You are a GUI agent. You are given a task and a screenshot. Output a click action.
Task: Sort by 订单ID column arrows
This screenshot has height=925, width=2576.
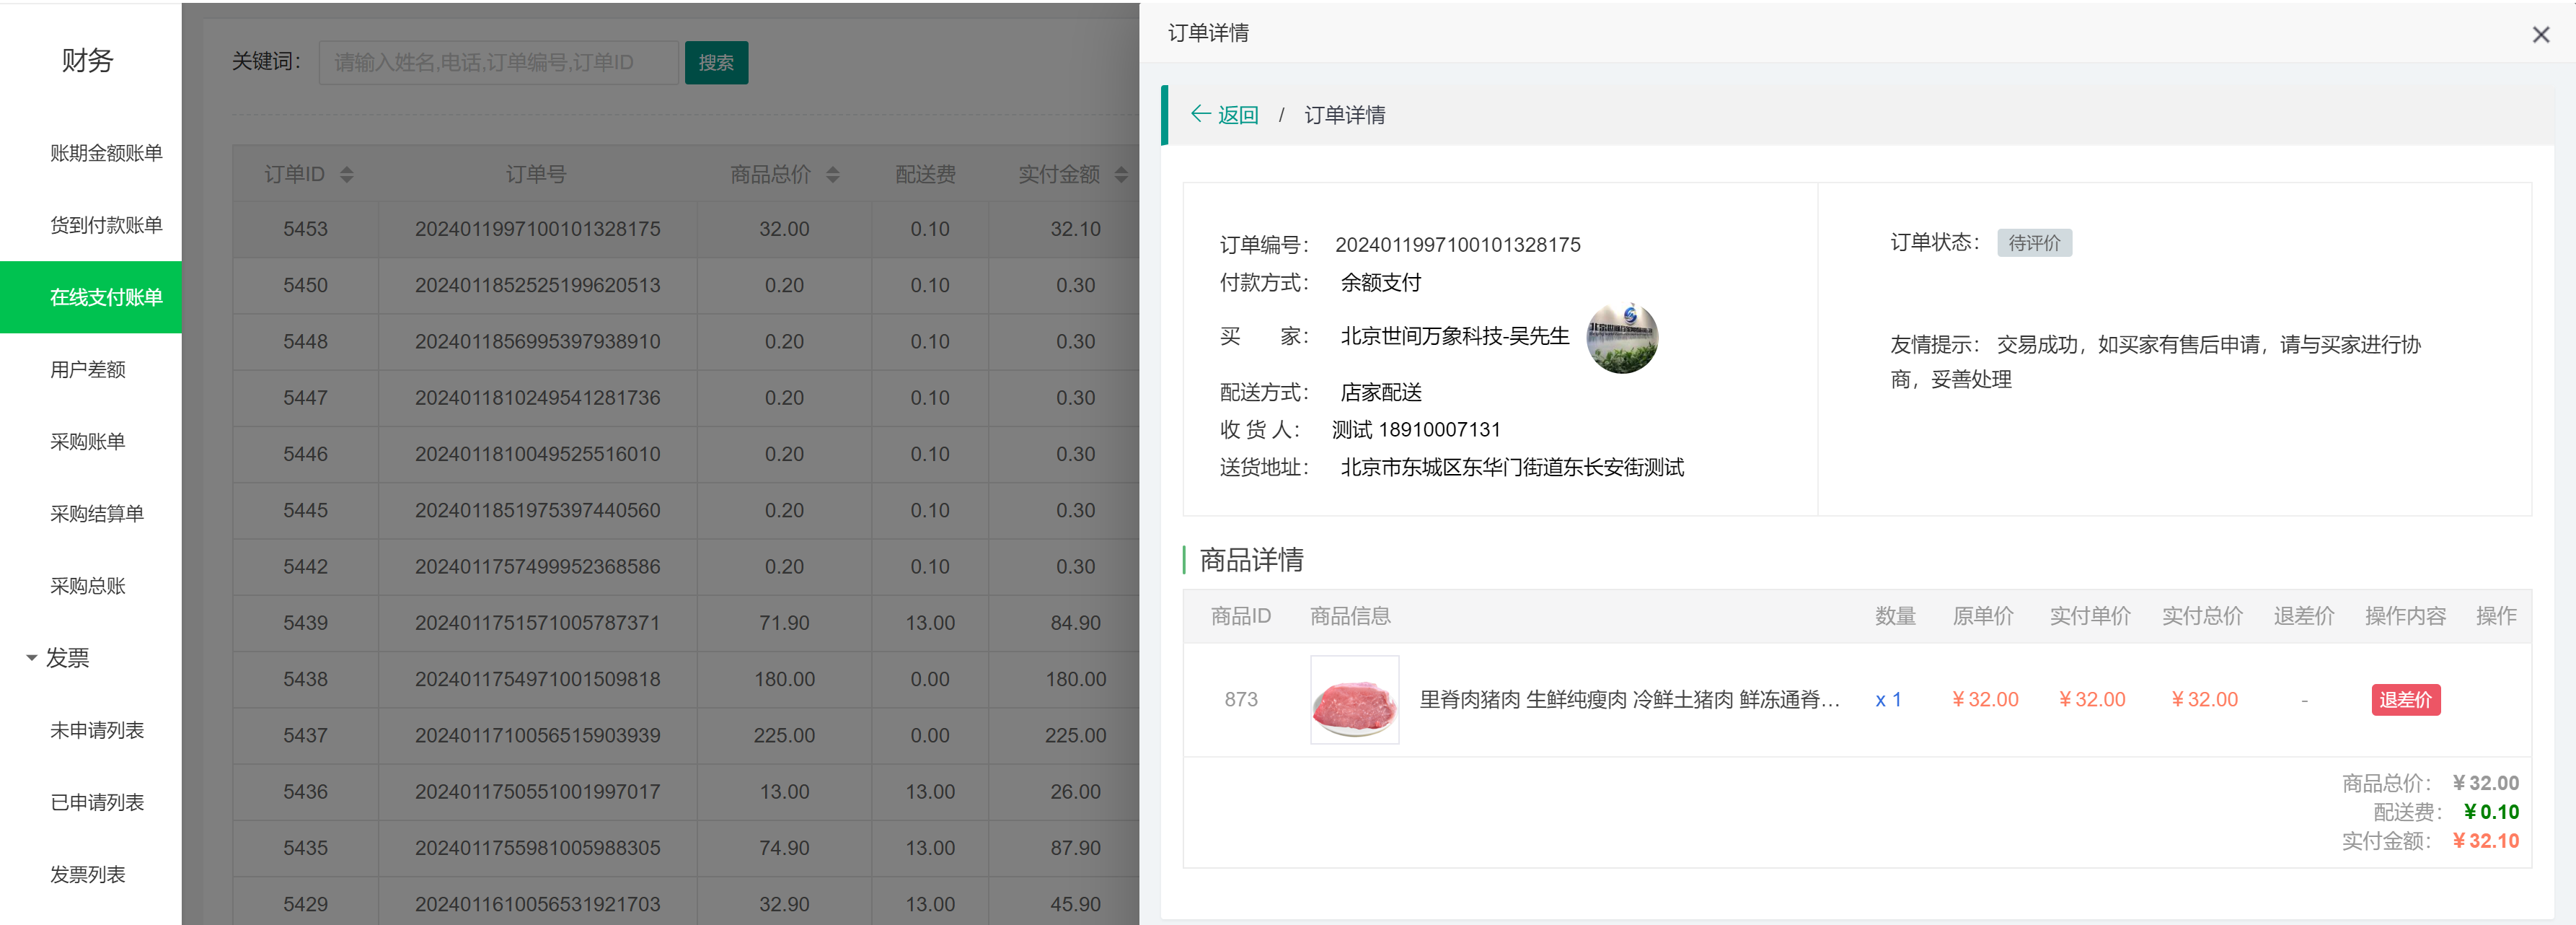tap(347, 175)
